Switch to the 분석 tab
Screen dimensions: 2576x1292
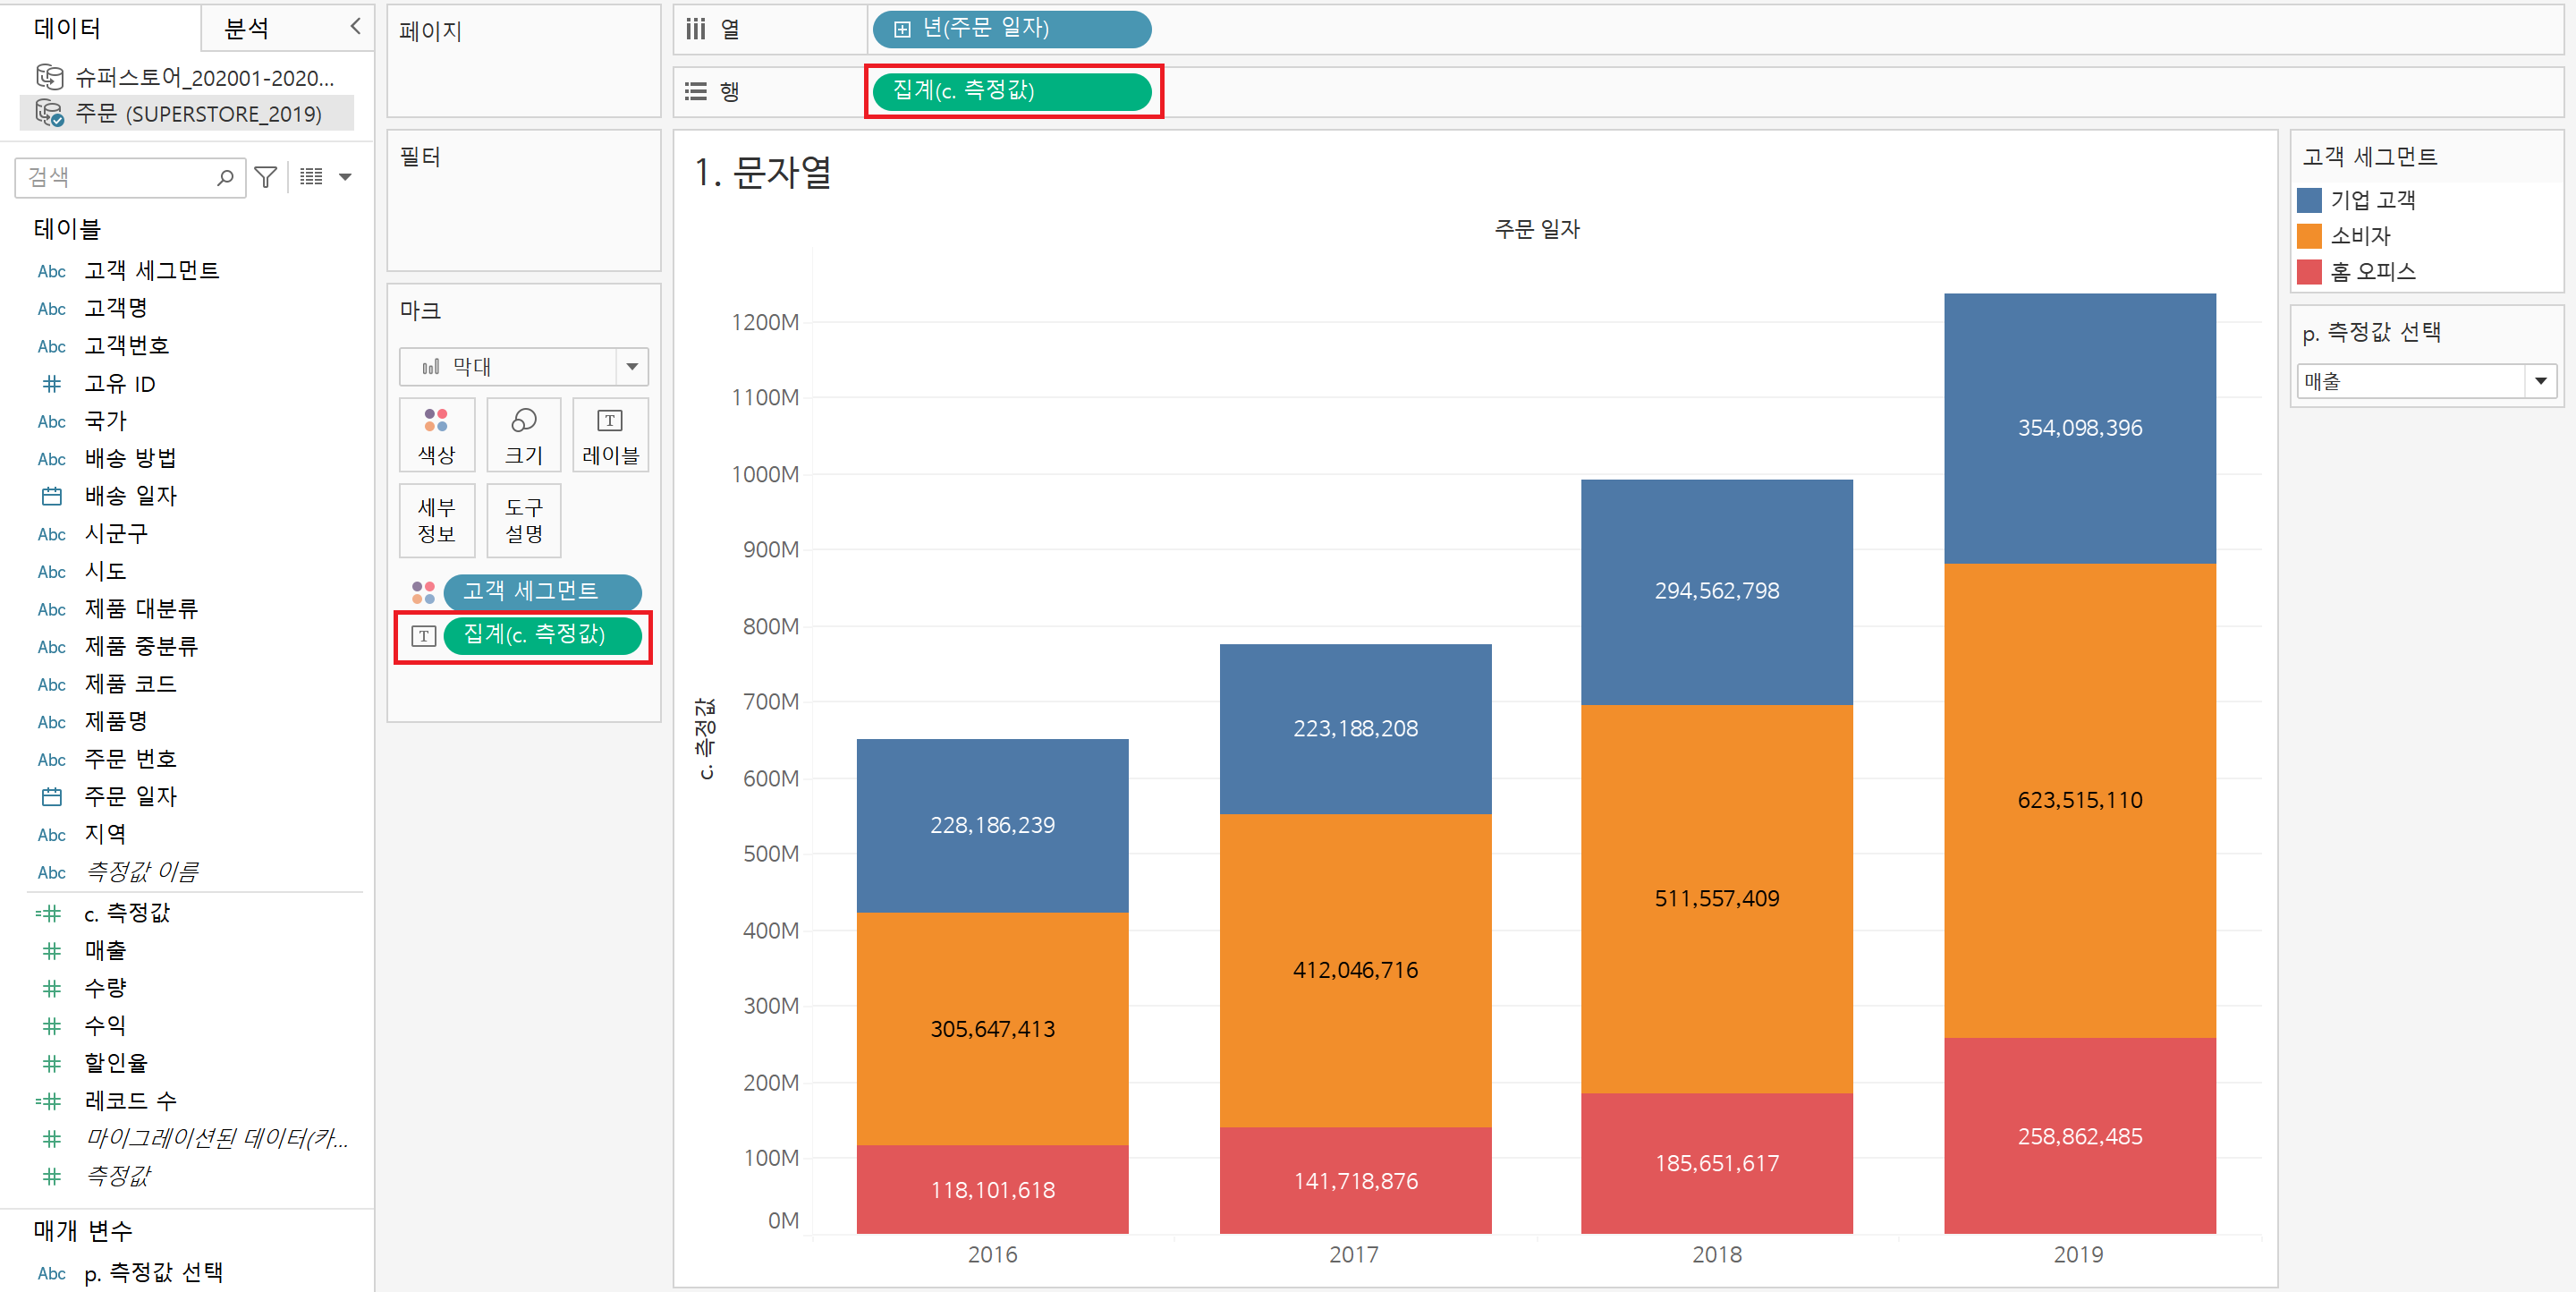[246, 28]
